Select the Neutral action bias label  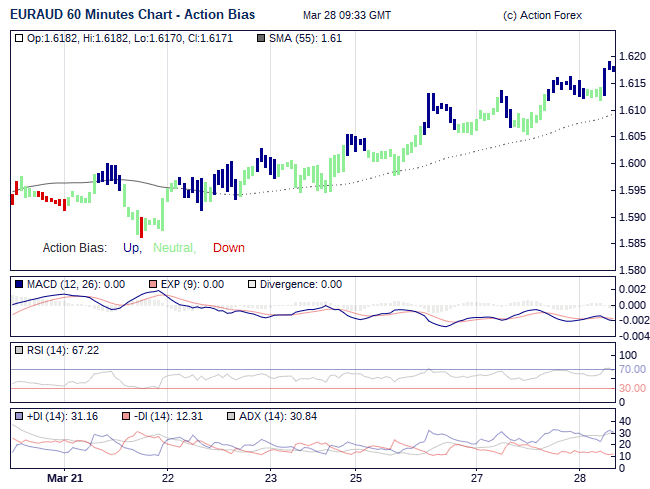[174, 248]
